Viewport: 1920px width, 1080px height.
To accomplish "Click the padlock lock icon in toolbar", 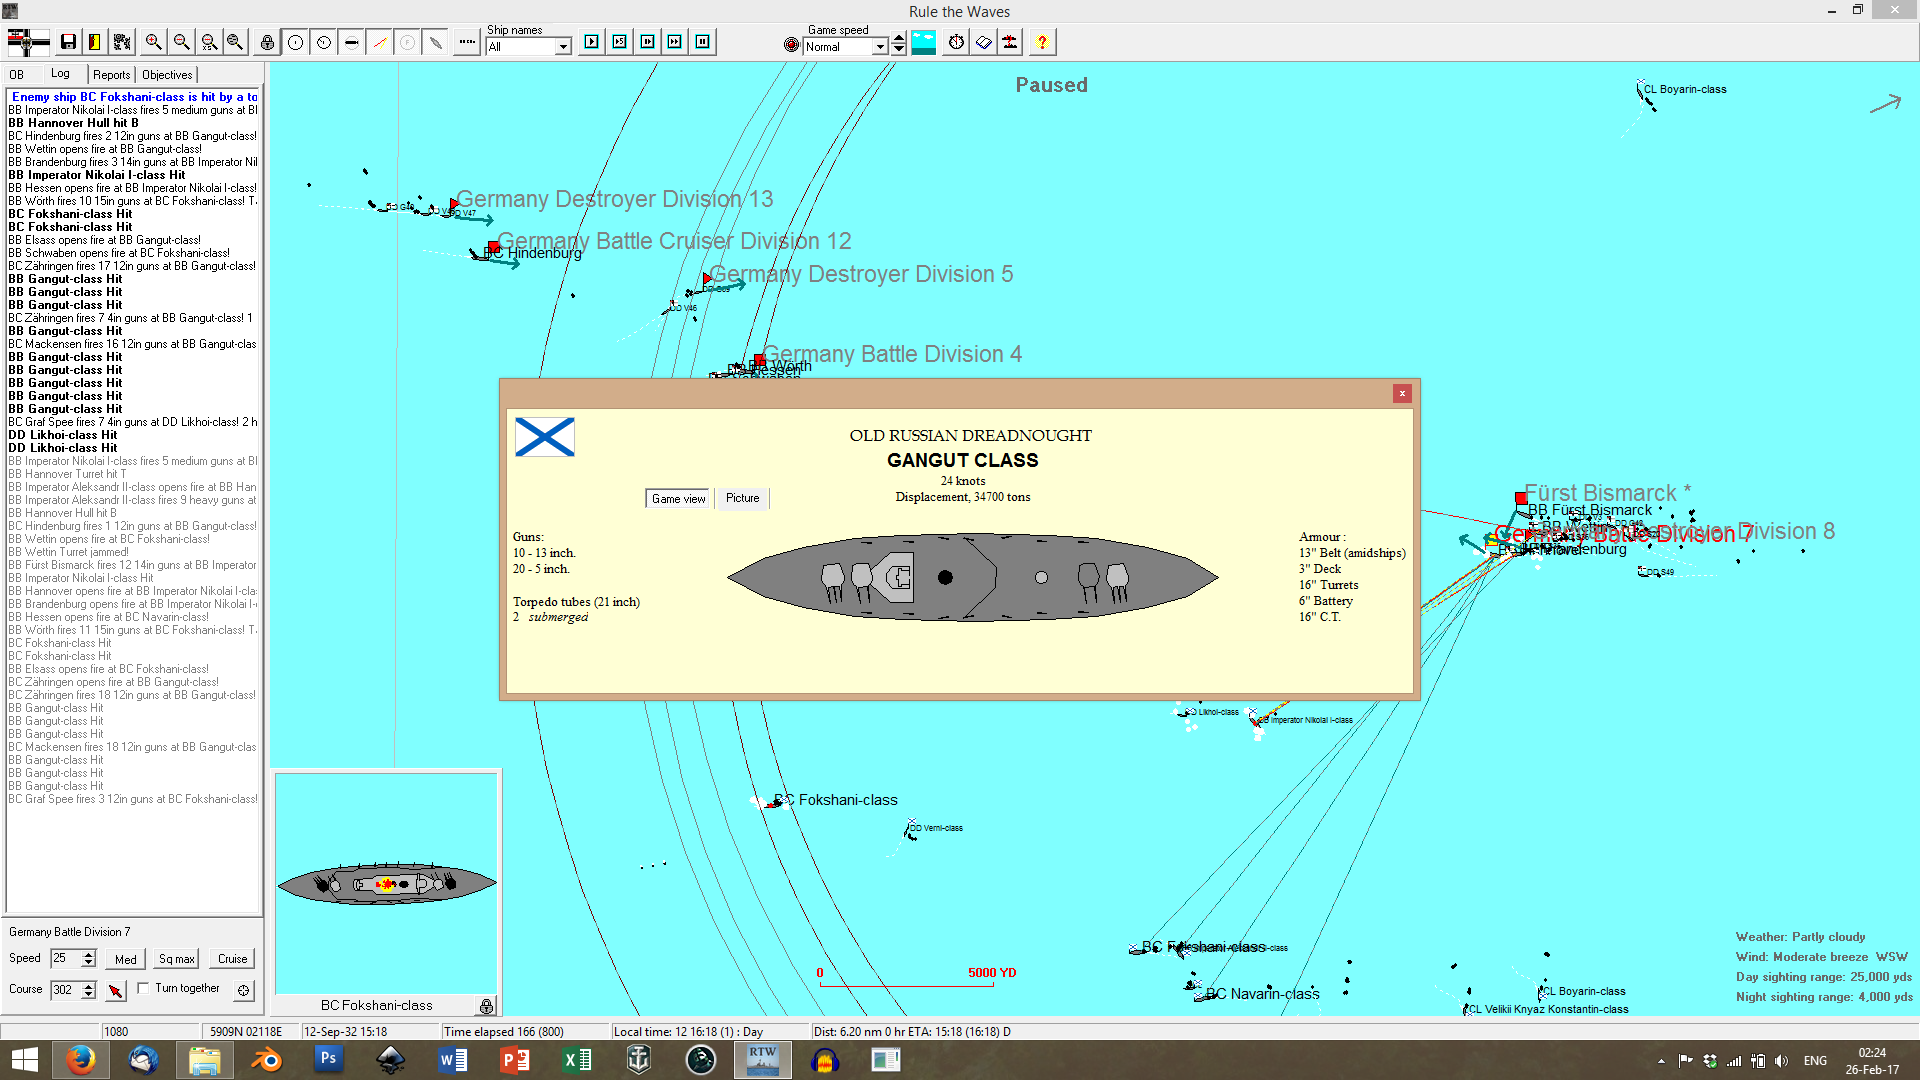I will (x=267, y=42).
